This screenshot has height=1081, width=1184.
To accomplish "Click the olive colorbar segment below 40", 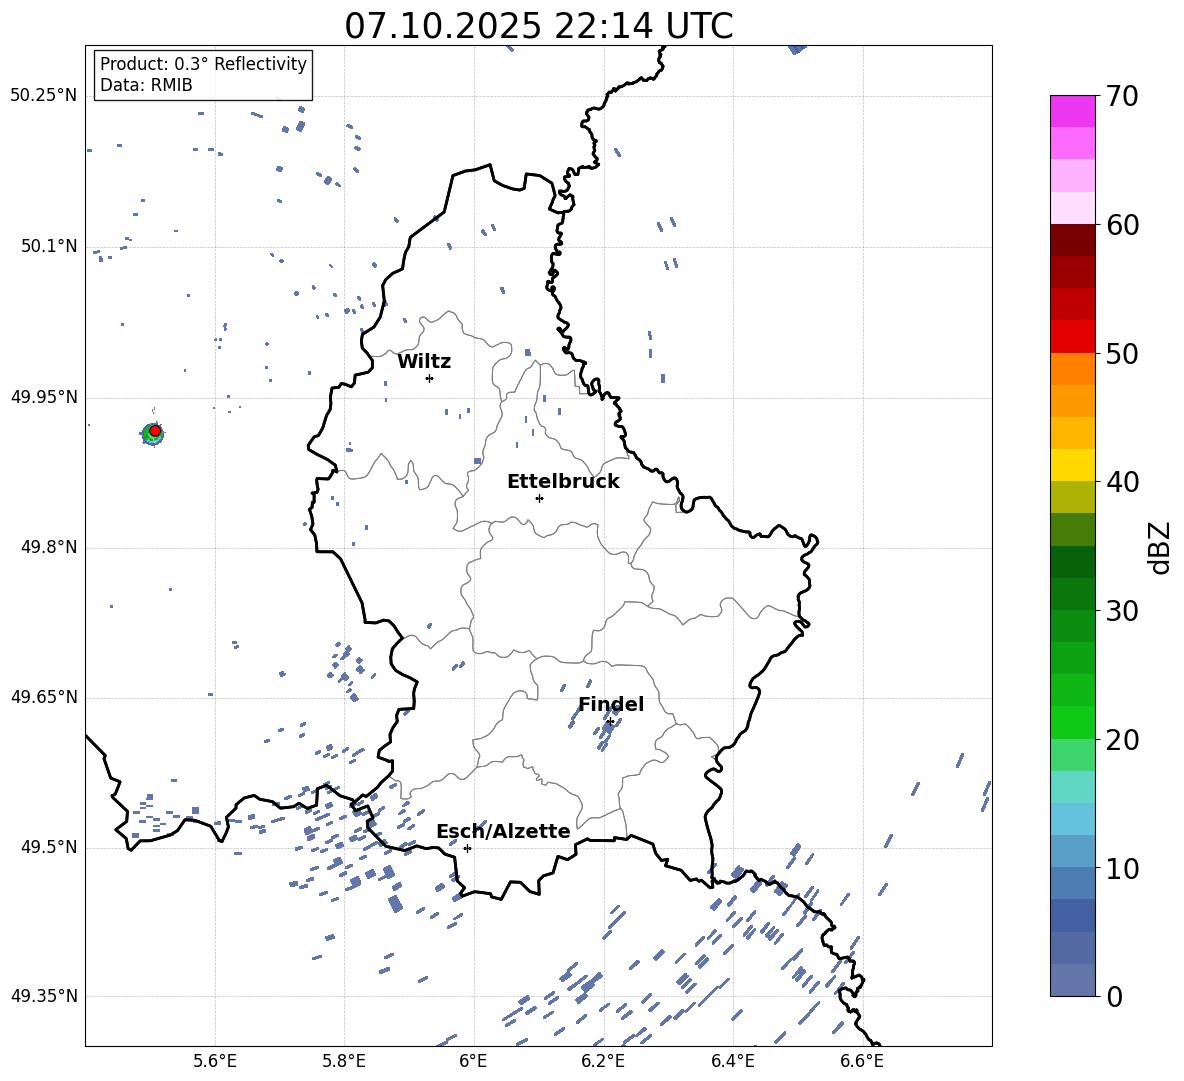I will pos(1073,497).
